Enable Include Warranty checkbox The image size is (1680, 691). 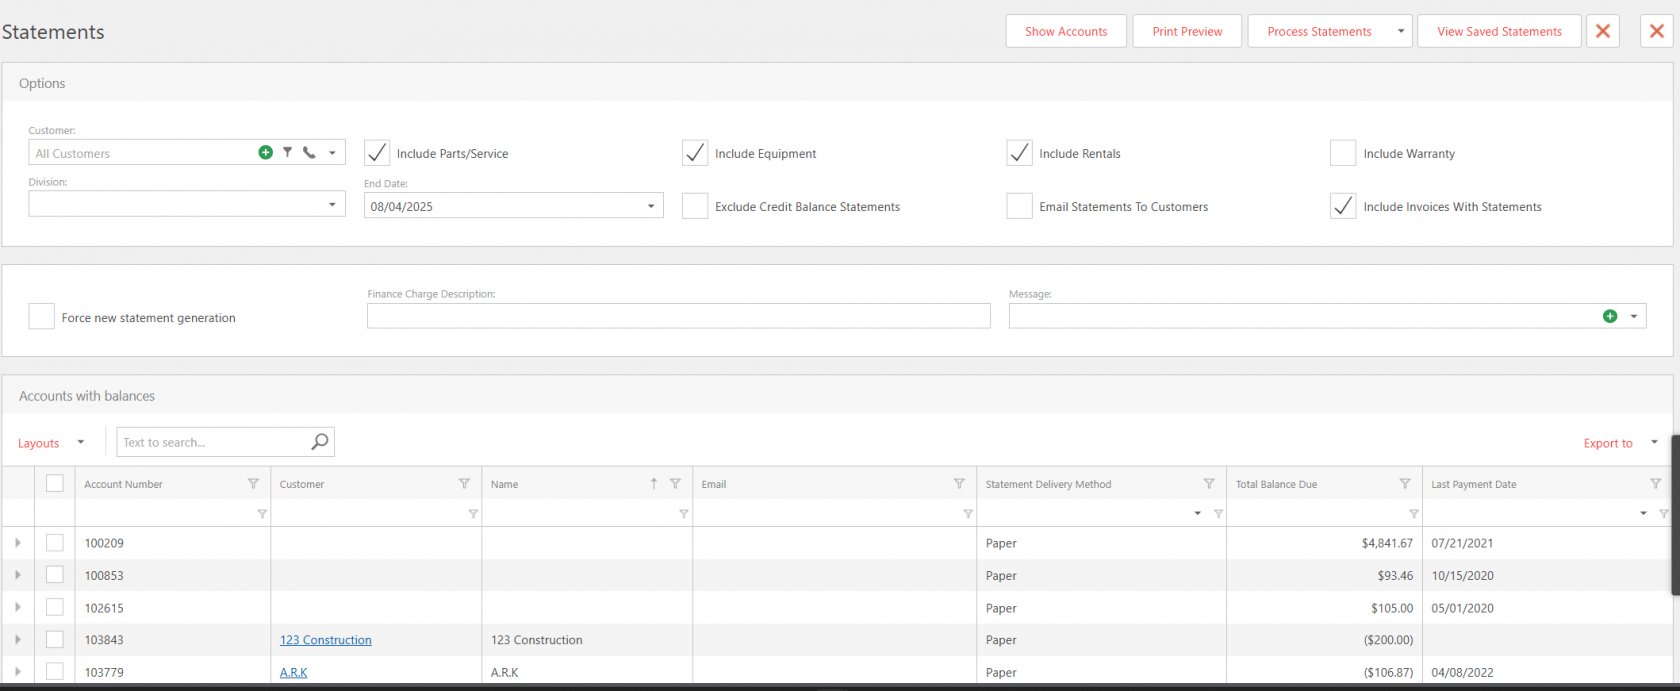pyautogui.click(x=1343, y=153)
